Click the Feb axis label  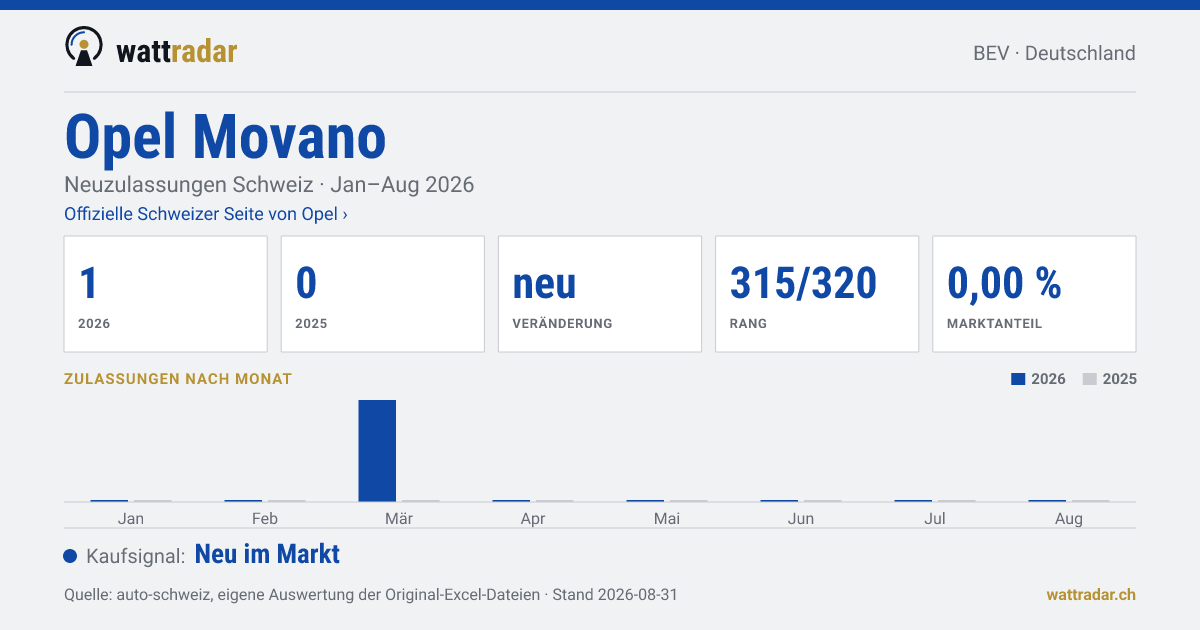click(x=265, y=519)
